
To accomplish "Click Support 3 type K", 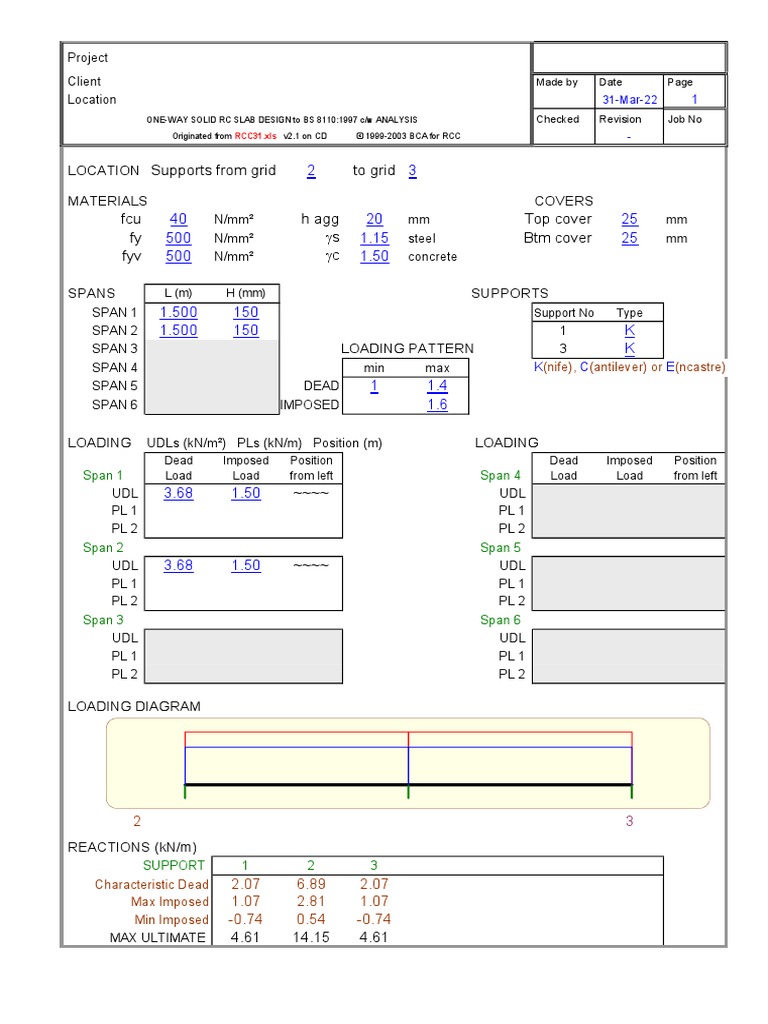I will pyautogui.click(x=630, y=348).
